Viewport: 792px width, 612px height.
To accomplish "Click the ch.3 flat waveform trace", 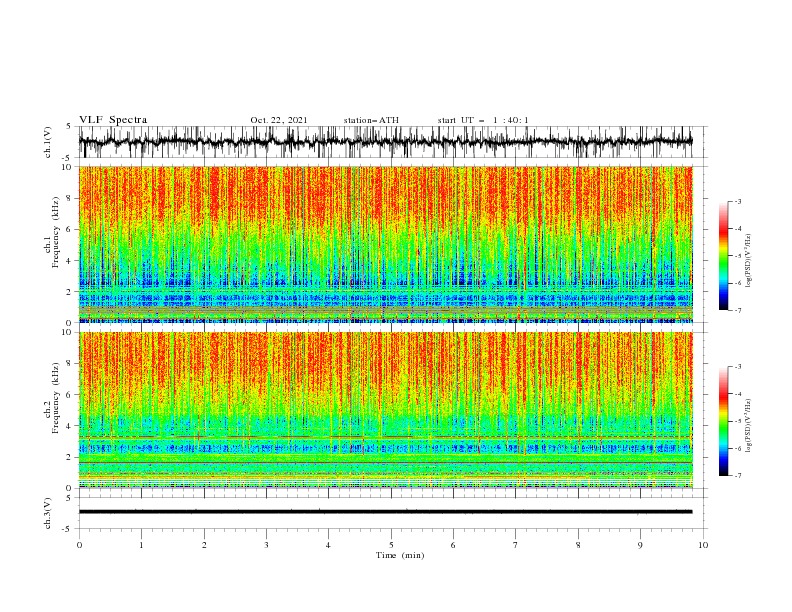I will (x=385, y=512).
